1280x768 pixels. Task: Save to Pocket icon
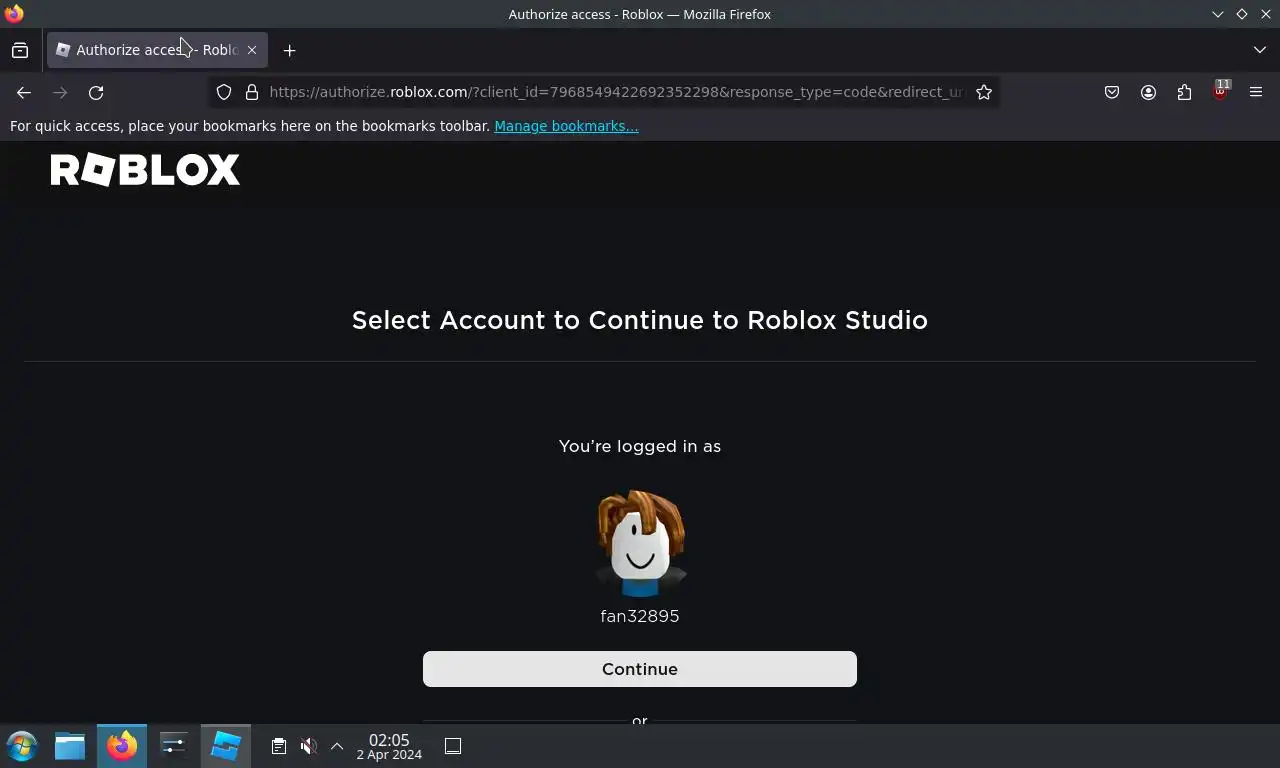1112,92
